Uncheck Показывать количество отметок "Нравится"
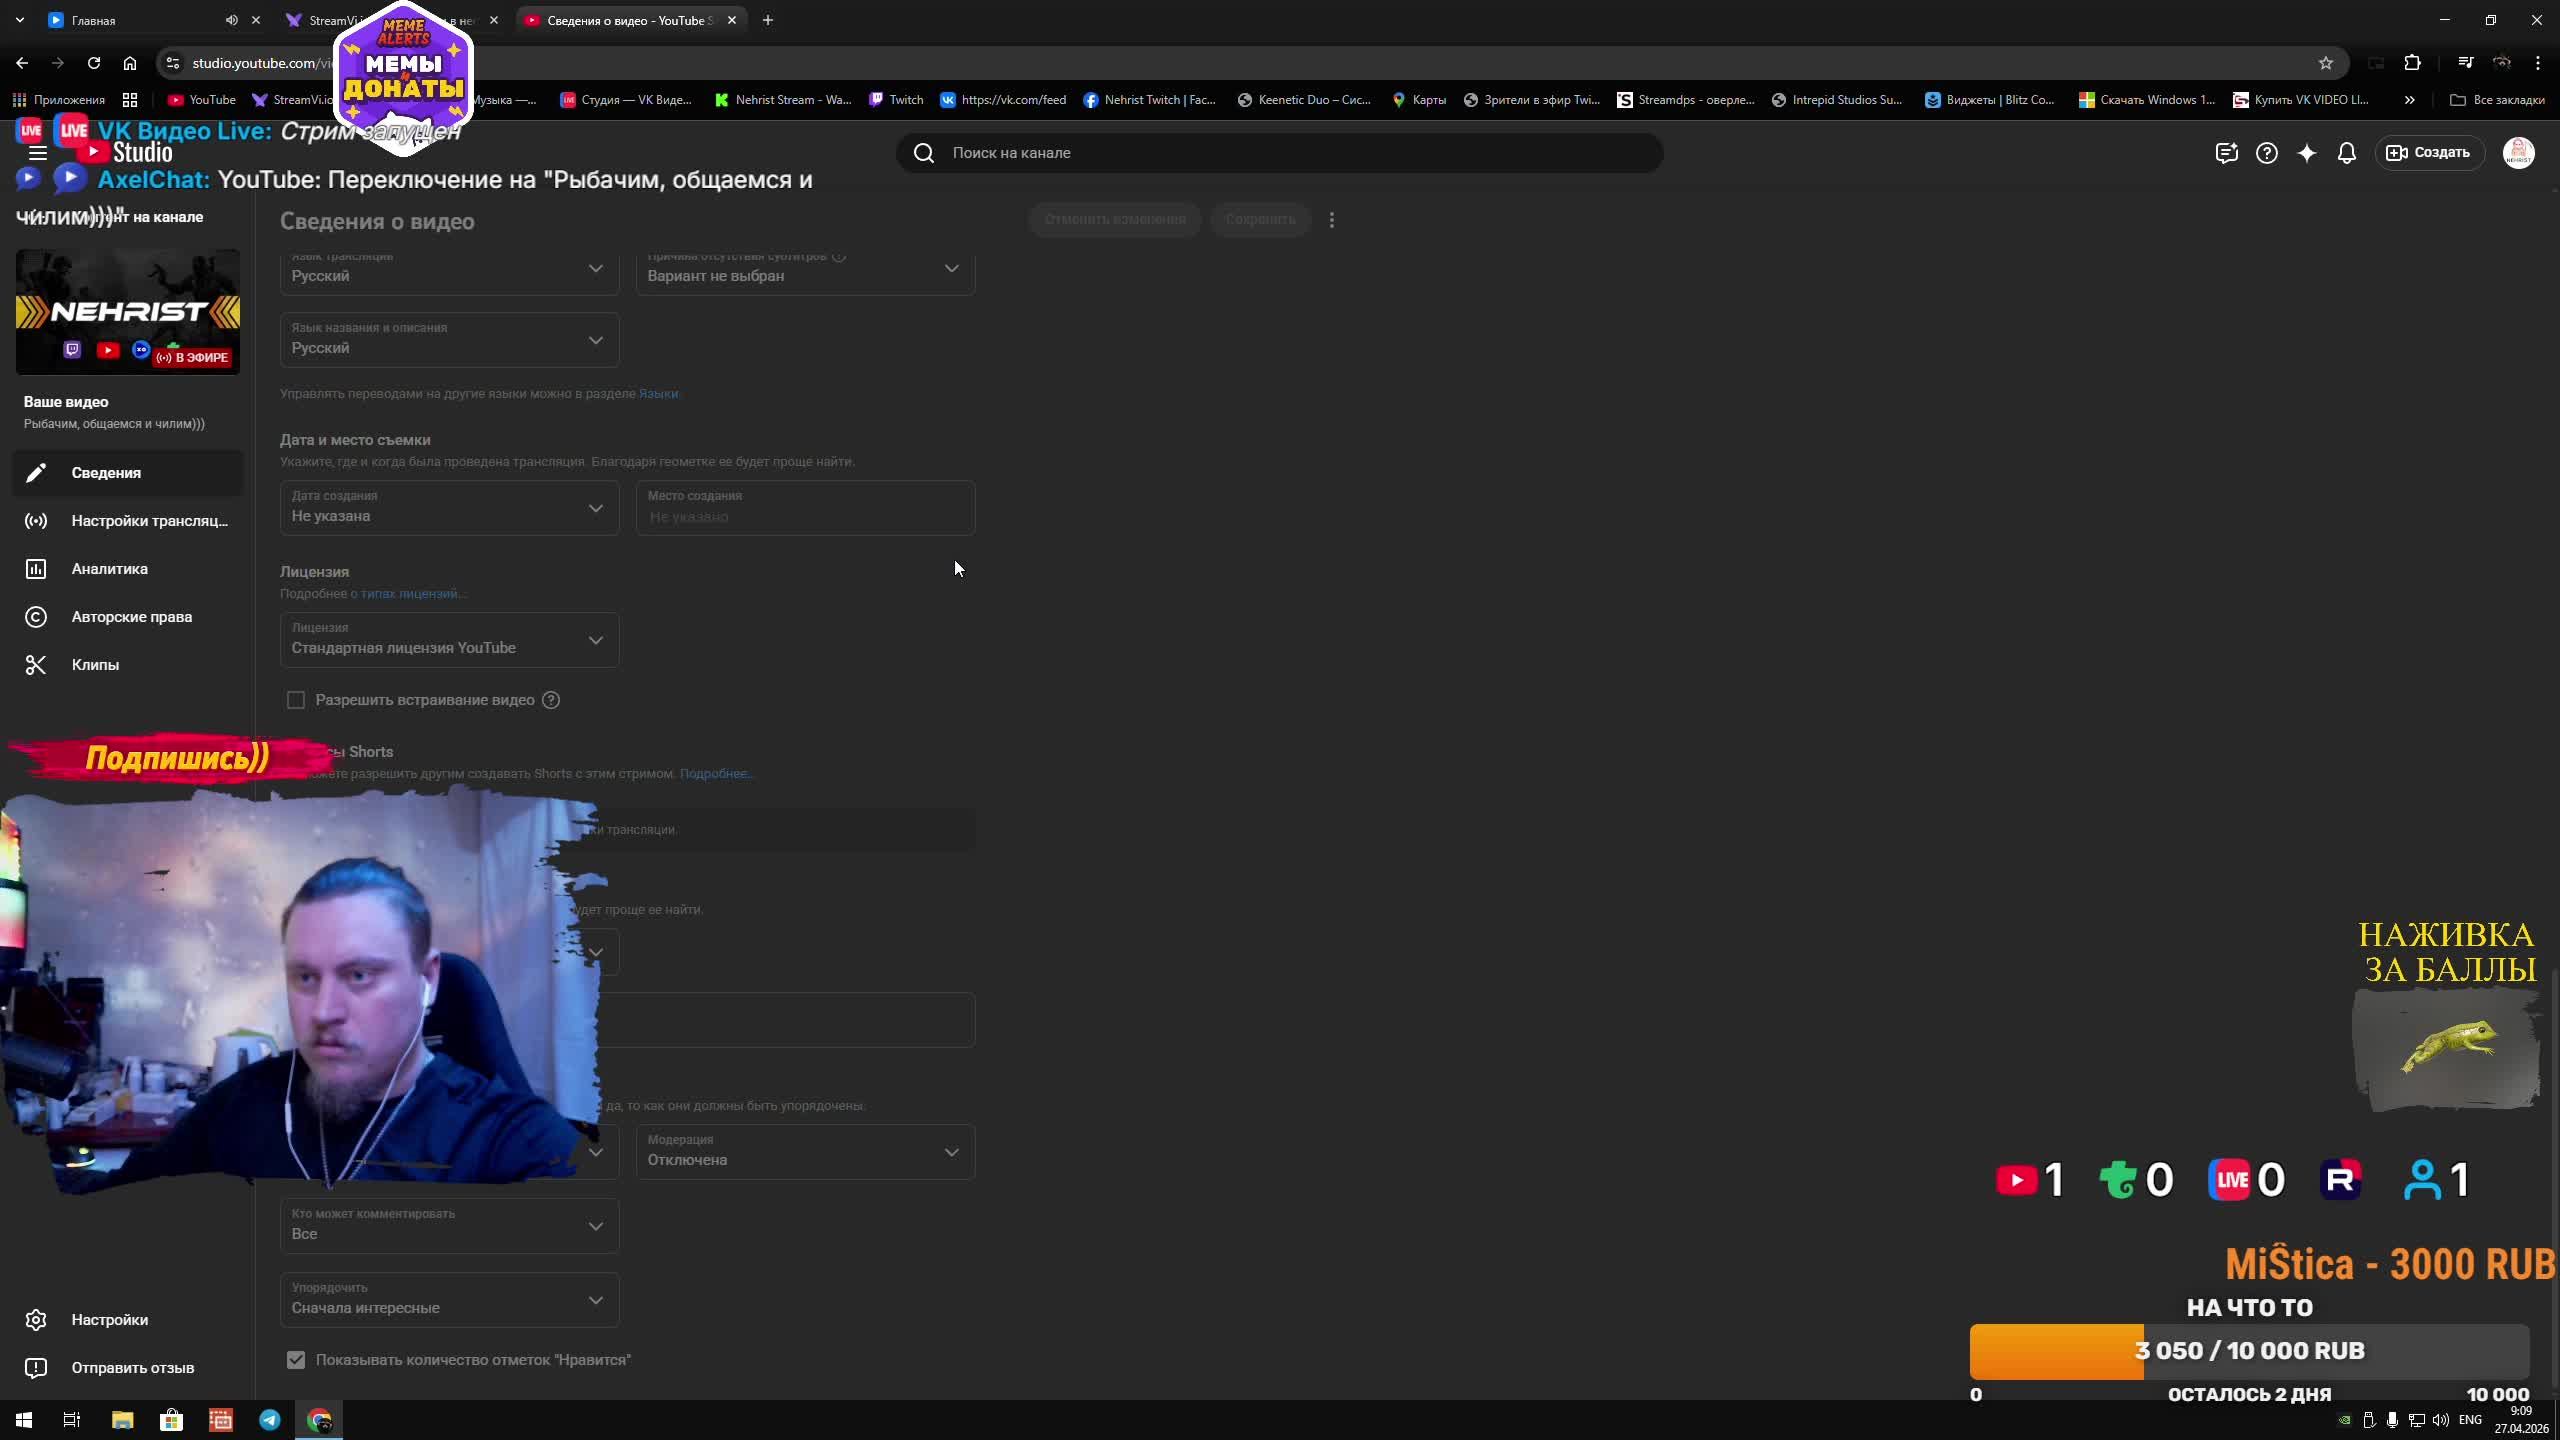This screenshot has height=1440, width=2560. [x=296, y=1360]
